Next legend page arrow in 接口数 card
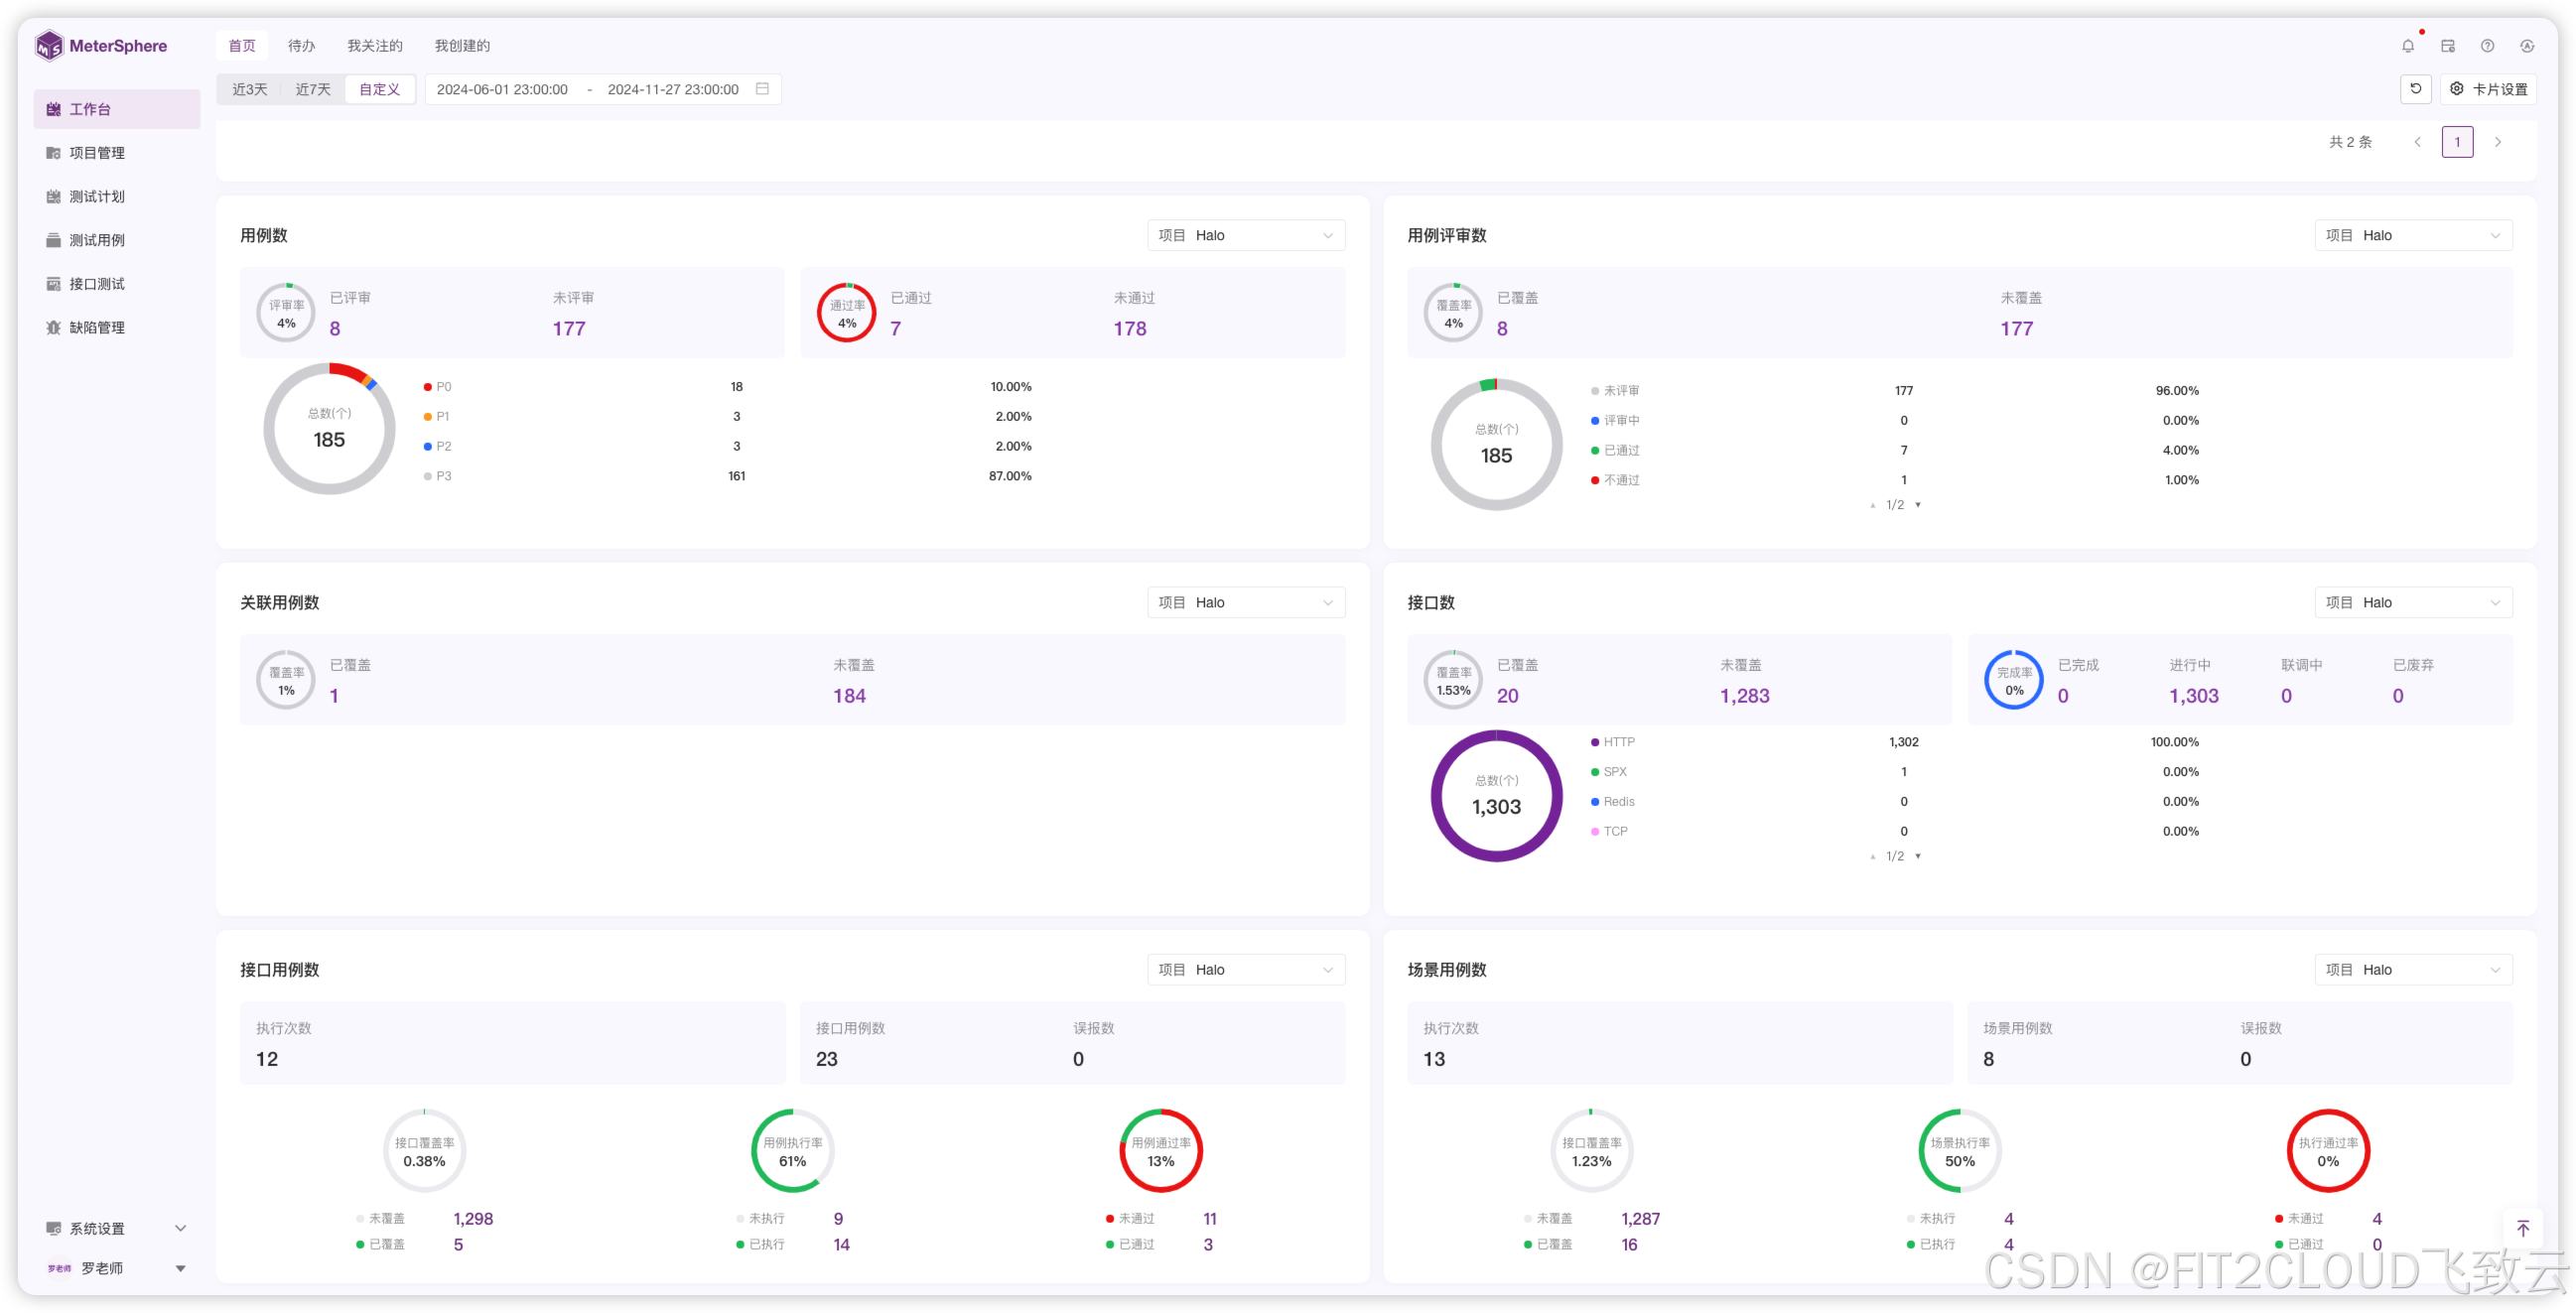 (1918, 856)
